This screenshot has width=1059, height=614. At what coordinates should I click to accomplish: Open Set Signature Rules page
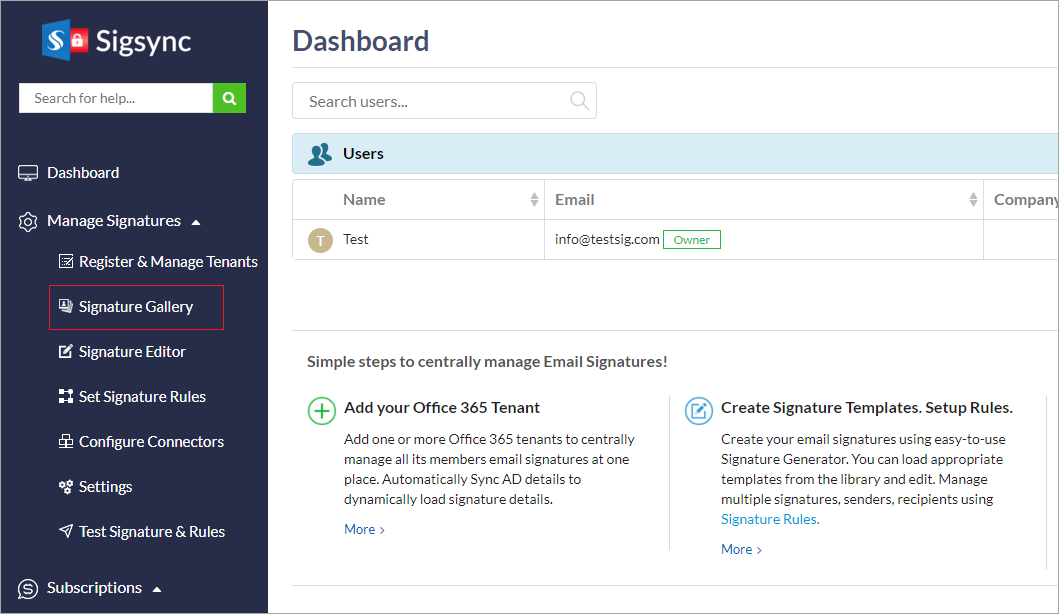click(x=142, y=397)
